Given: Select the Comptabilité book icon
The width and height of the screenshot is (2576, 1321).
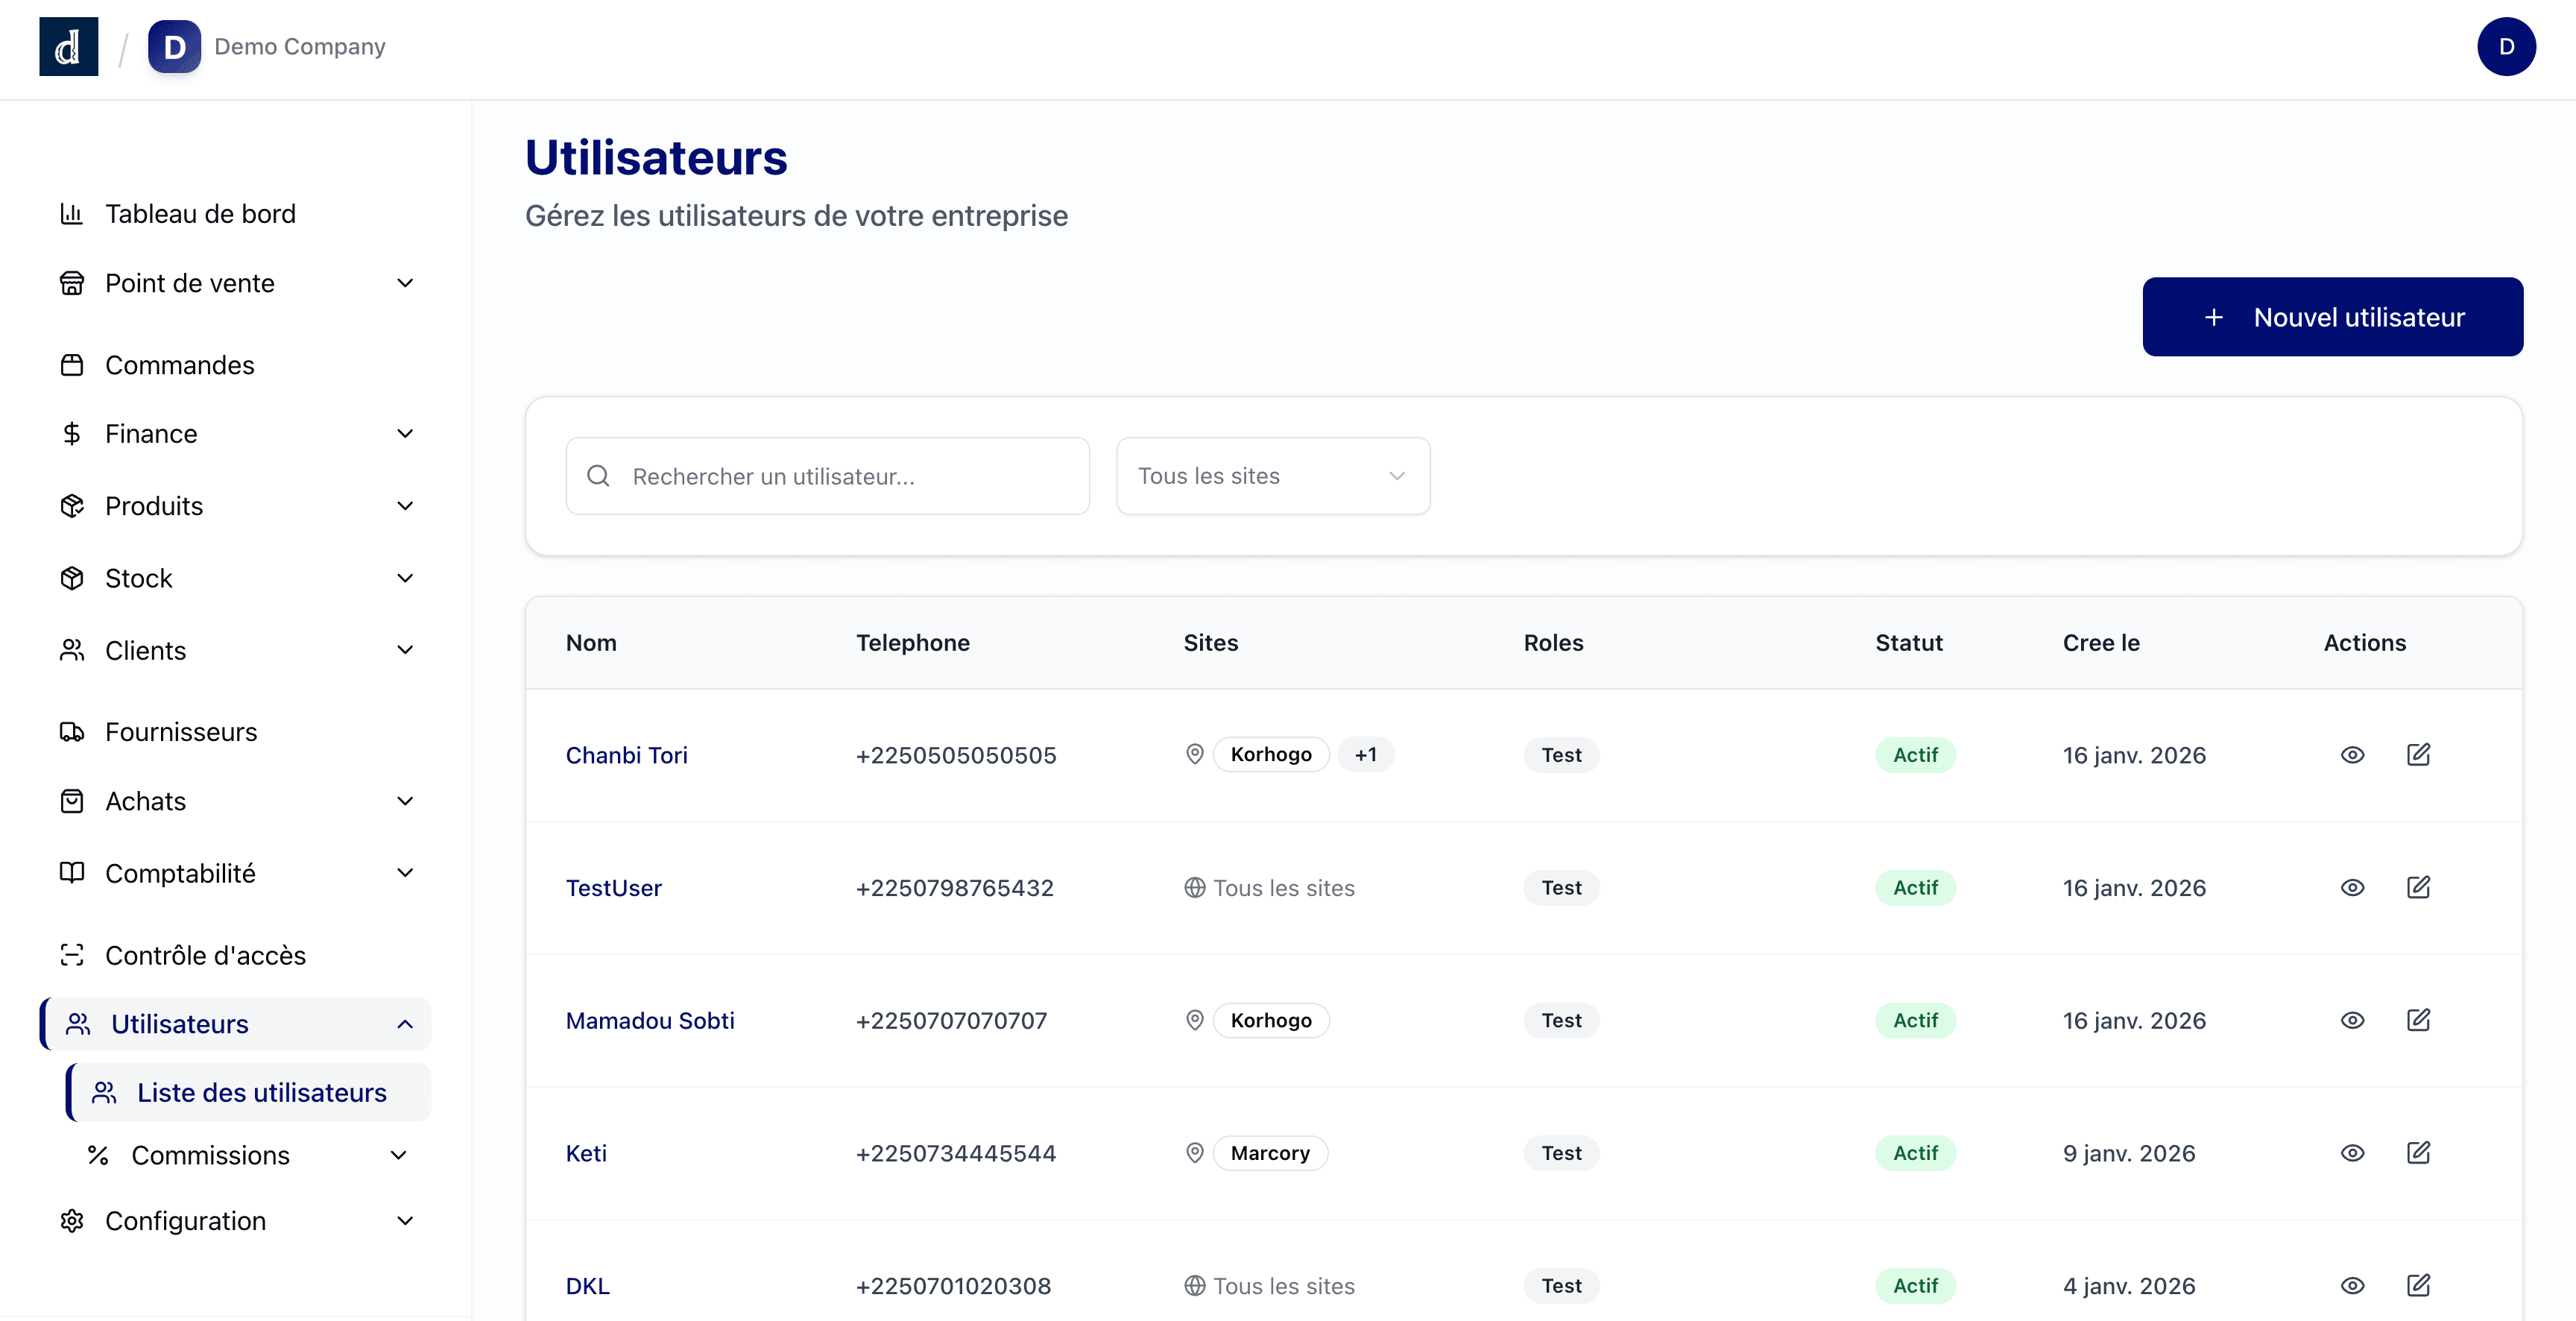Looking at the screenshot, I should [71, 872].
